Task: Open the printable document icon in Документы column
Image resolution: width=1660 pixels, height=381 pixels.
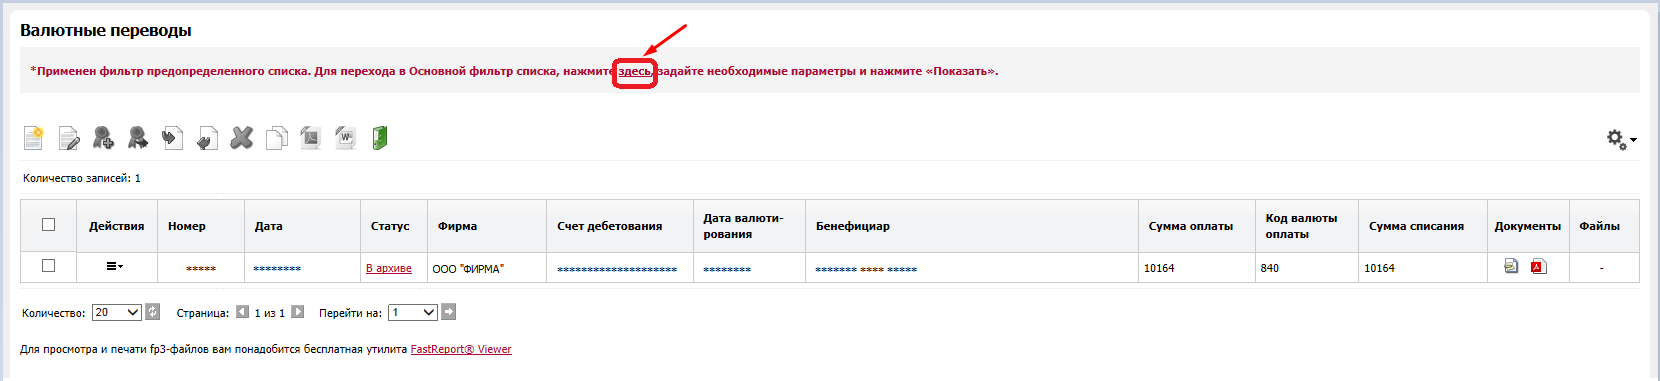Action: [1511, 266]
